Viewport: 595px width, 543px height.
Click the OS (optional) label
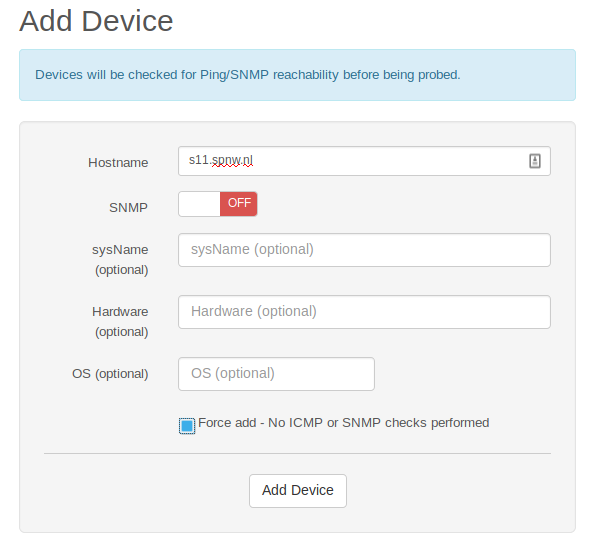(x=110, y=374)
